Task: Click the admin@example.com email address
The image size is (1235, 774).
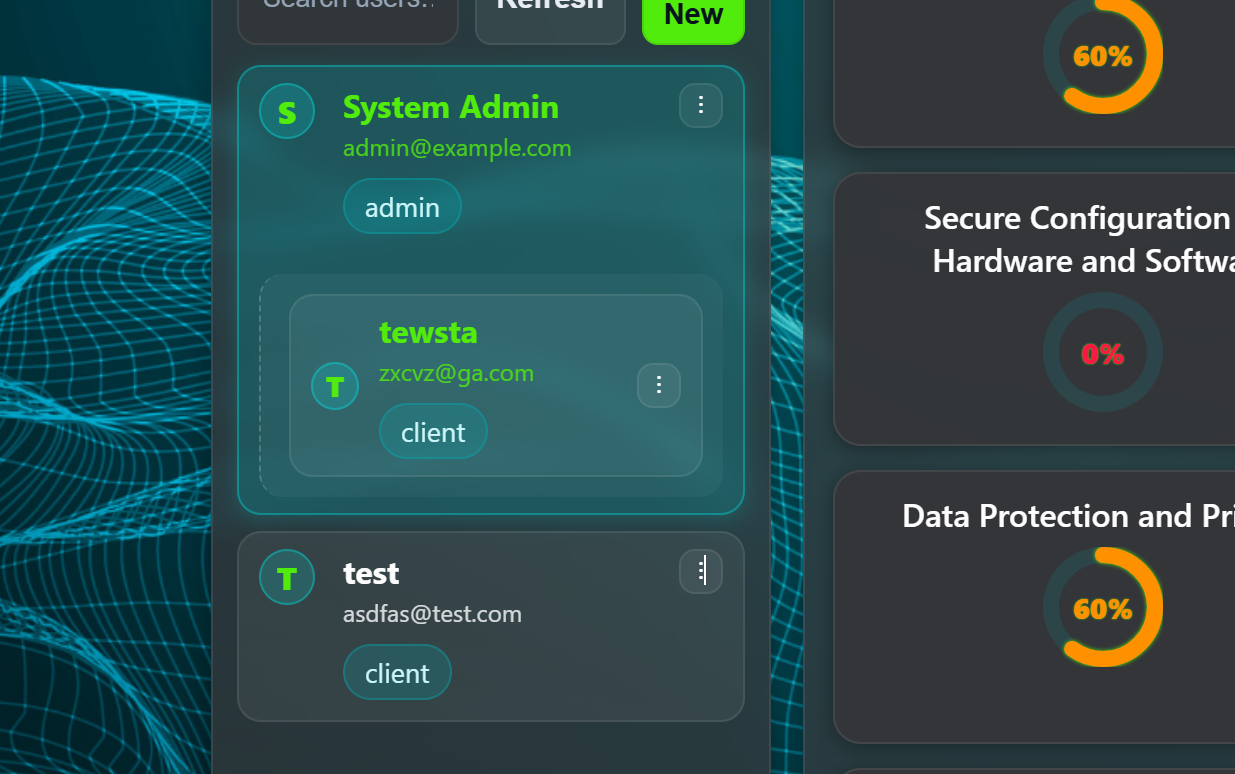Action: click(x=457, y=149)
